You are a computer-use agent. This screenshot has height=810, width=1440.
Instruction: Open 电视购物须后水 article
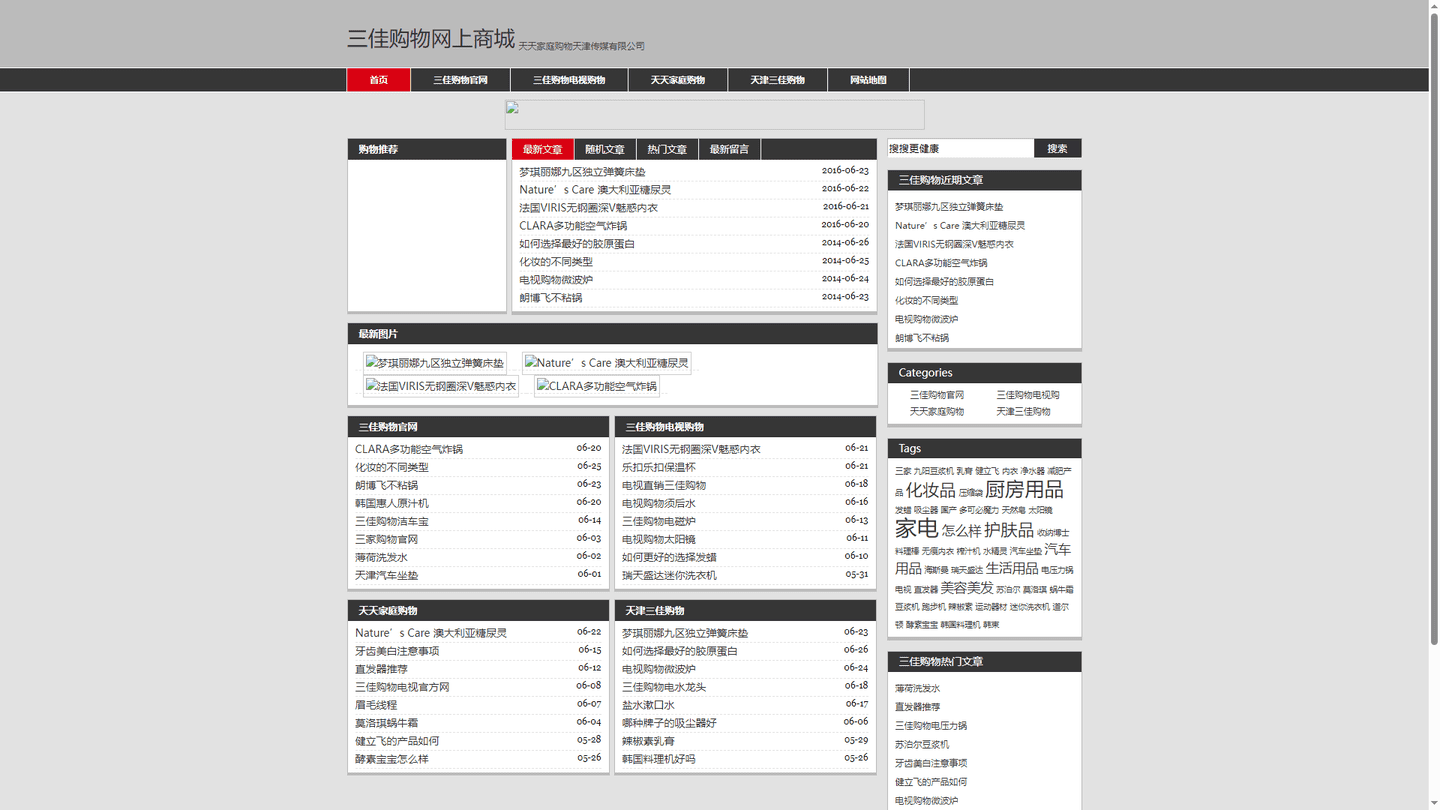point(659,503)
